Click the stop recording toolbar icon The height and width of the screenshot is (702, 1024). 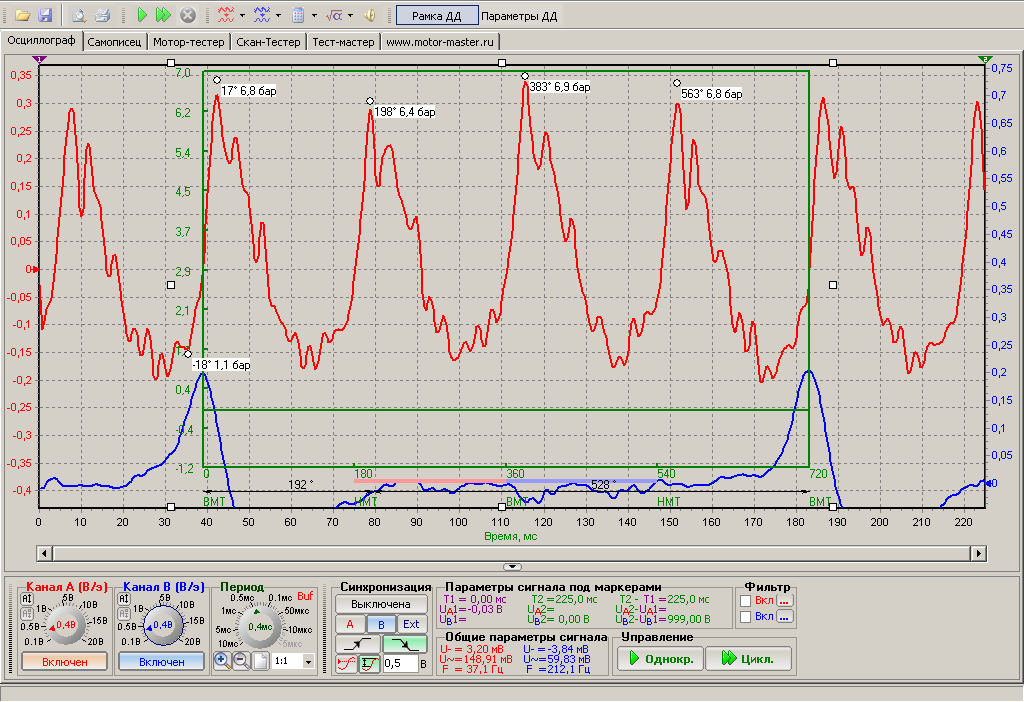pos(187,16)
